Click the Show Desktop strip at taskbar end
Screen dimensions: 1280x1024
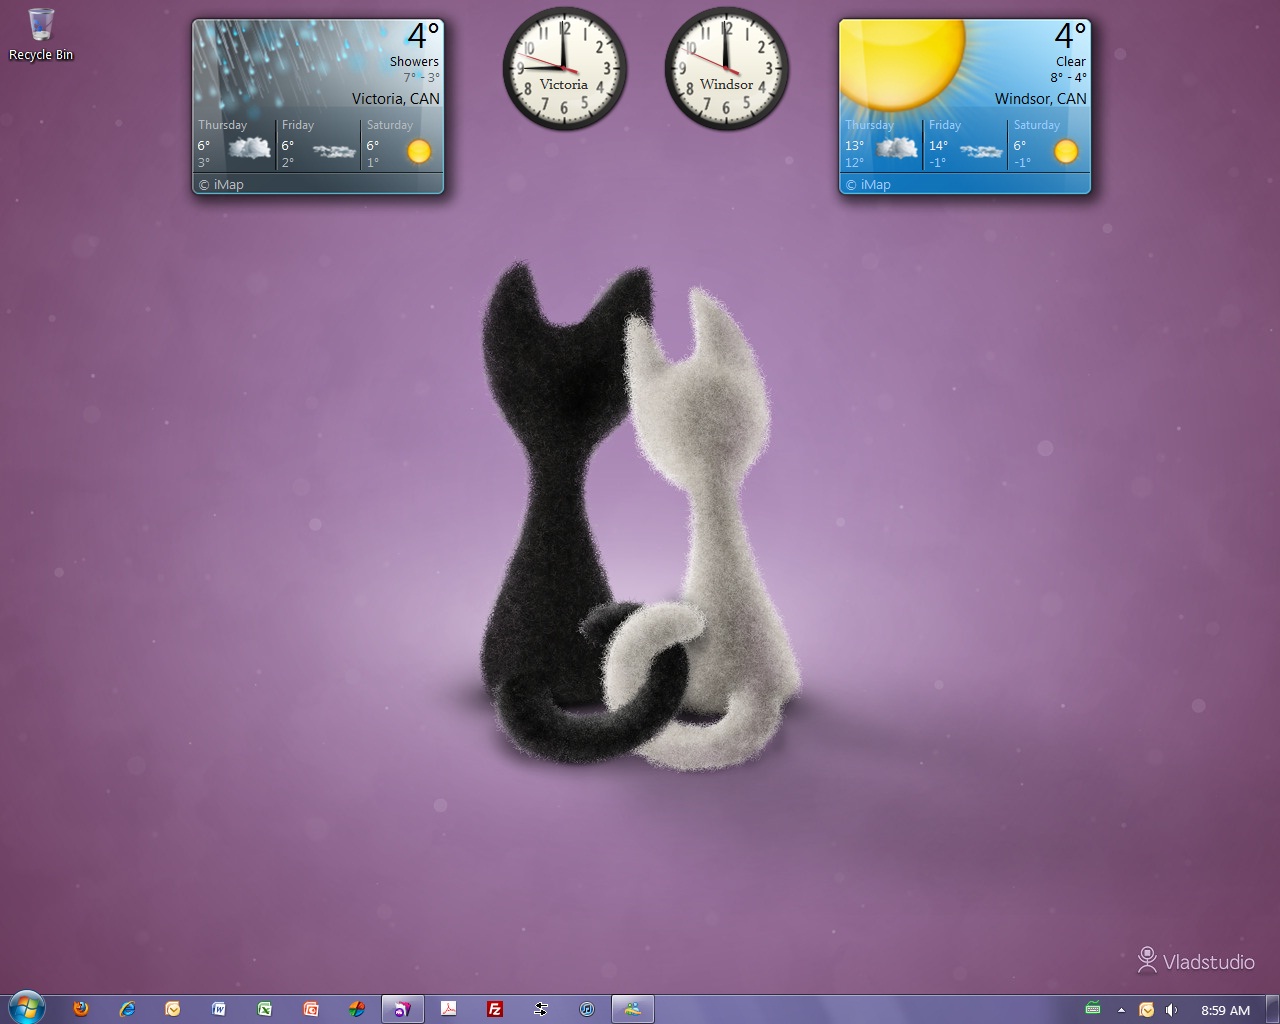coord(1274,1009)
